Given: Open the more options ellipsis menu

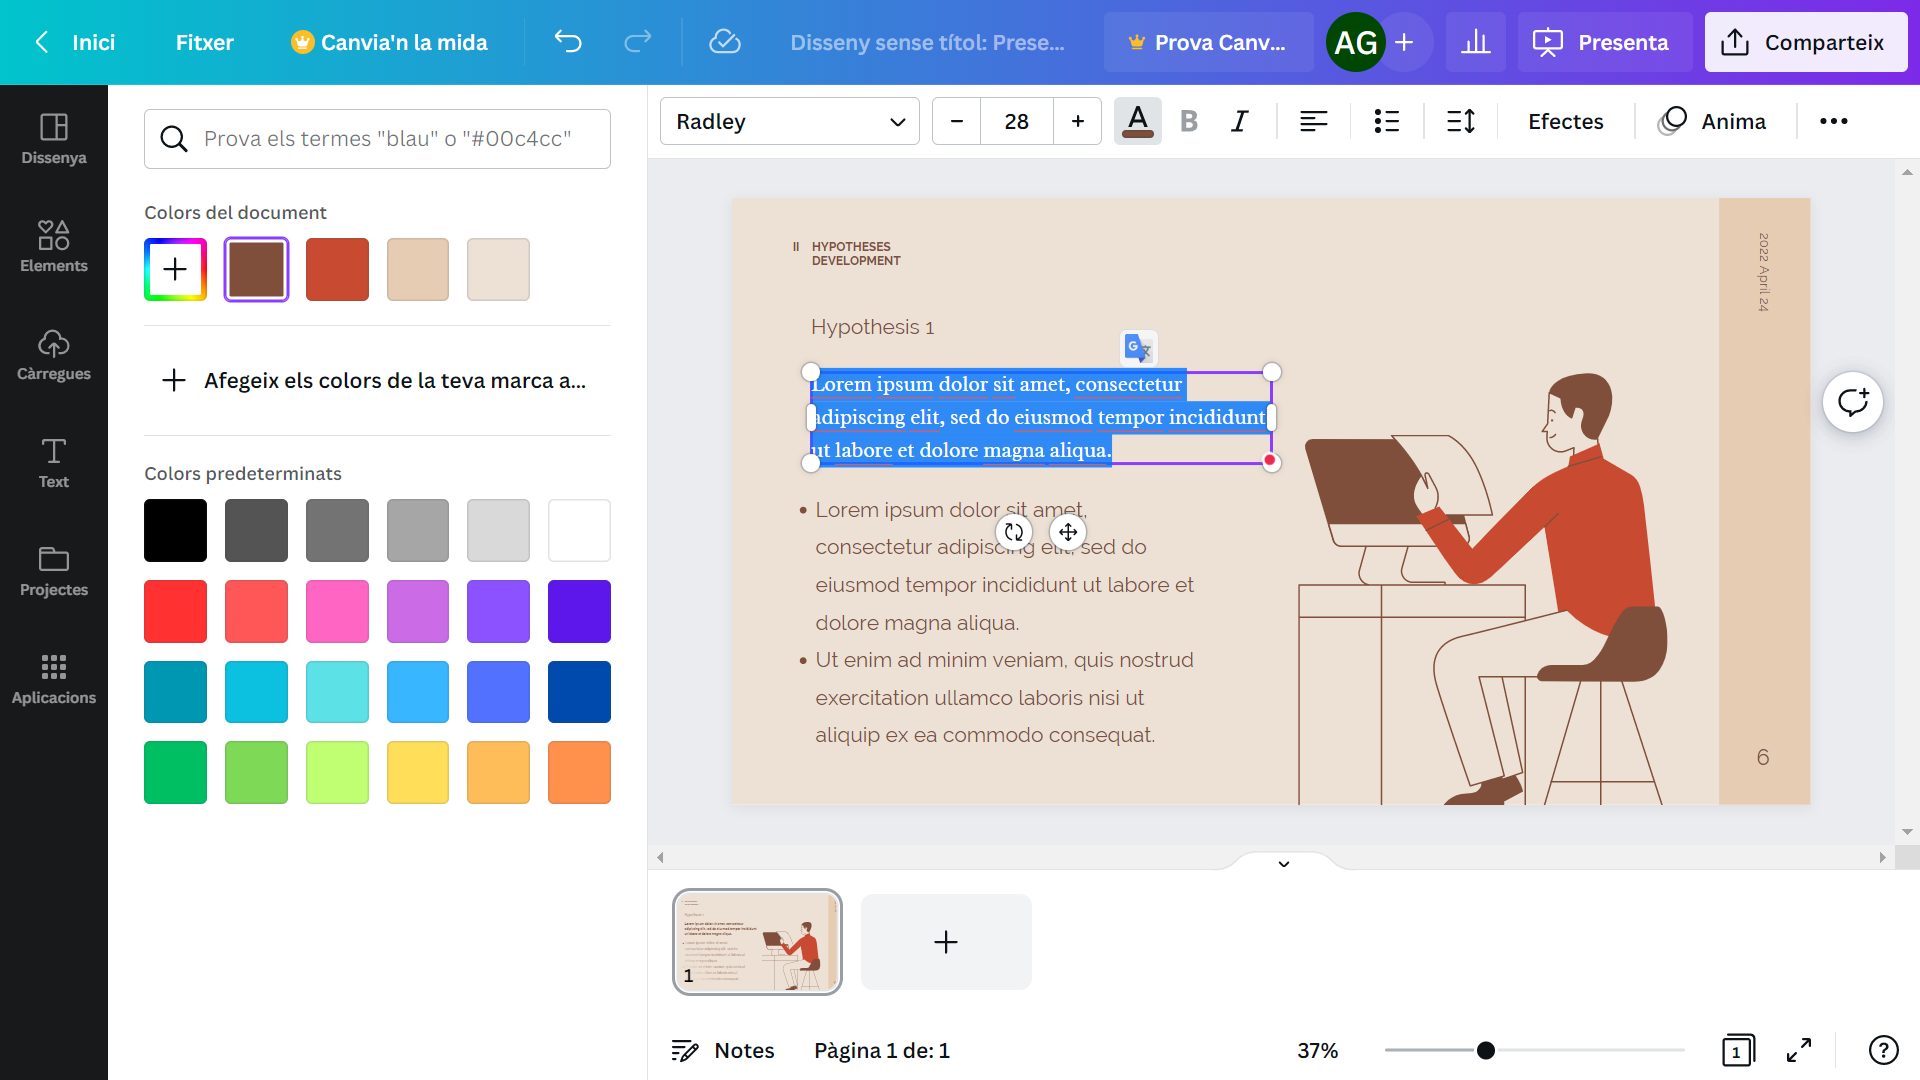Looking at the screenshot, I should pos(1833,121).
